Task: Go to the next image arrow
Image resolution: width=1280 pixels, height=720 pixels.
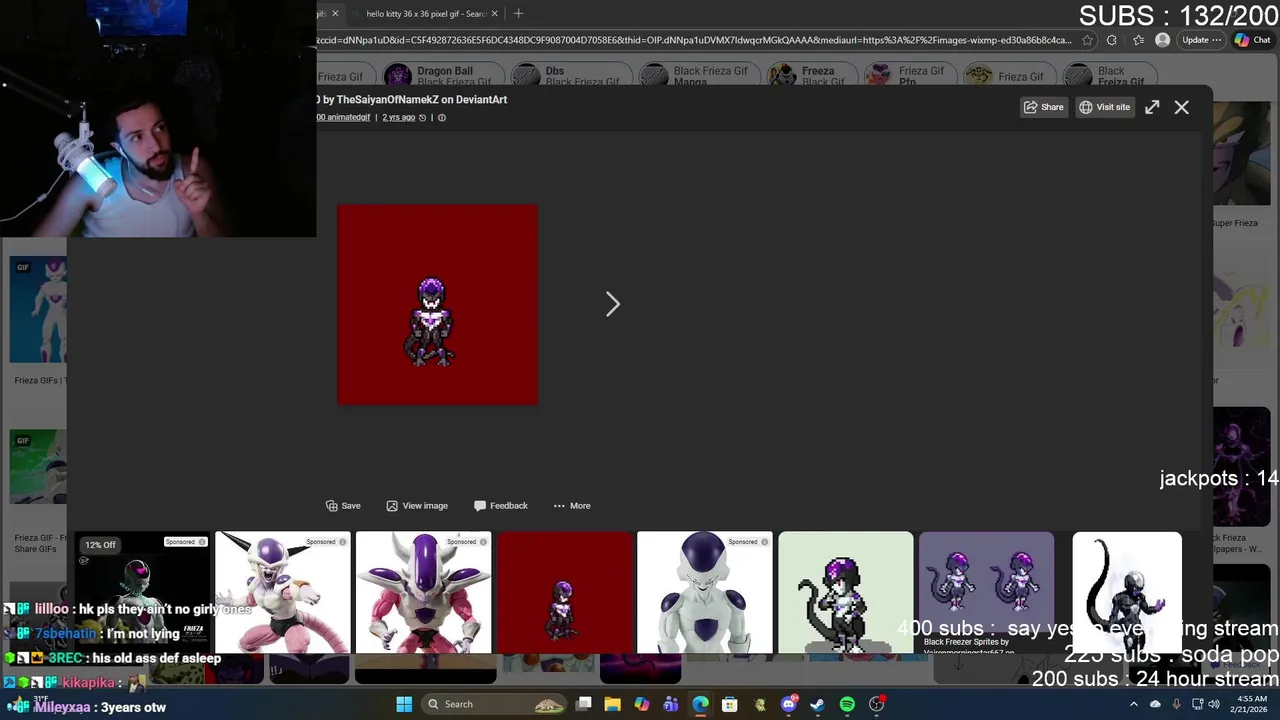Action: 613,304
